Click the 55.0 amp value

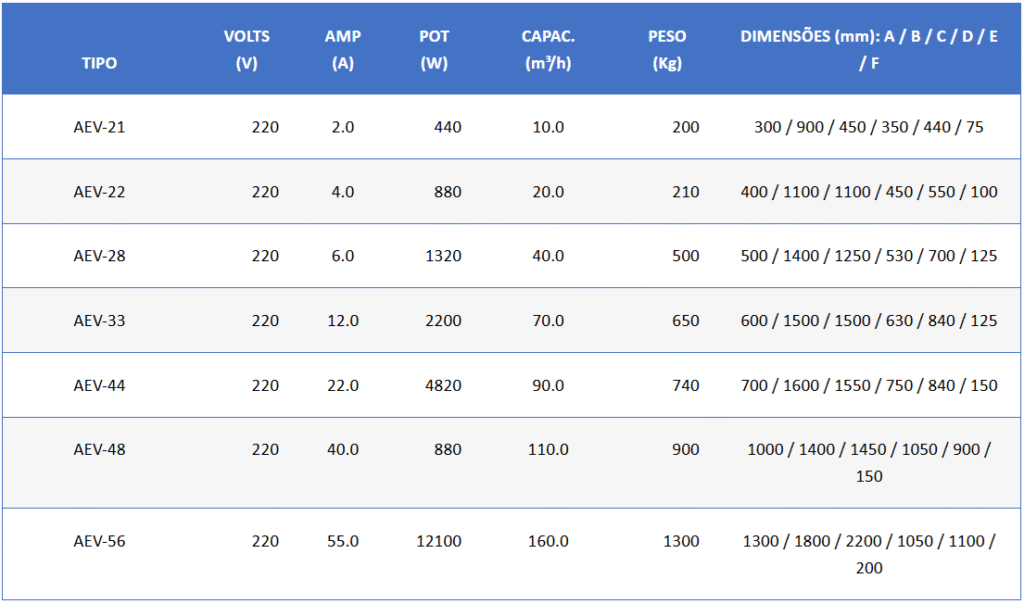[342, 541]
